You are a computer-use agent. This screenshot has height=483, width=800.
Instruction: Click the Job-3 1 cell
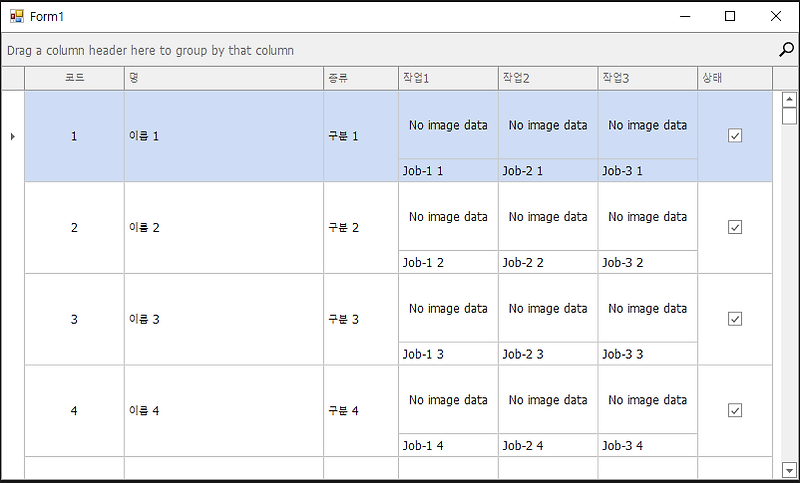click(x=647, y=170)
